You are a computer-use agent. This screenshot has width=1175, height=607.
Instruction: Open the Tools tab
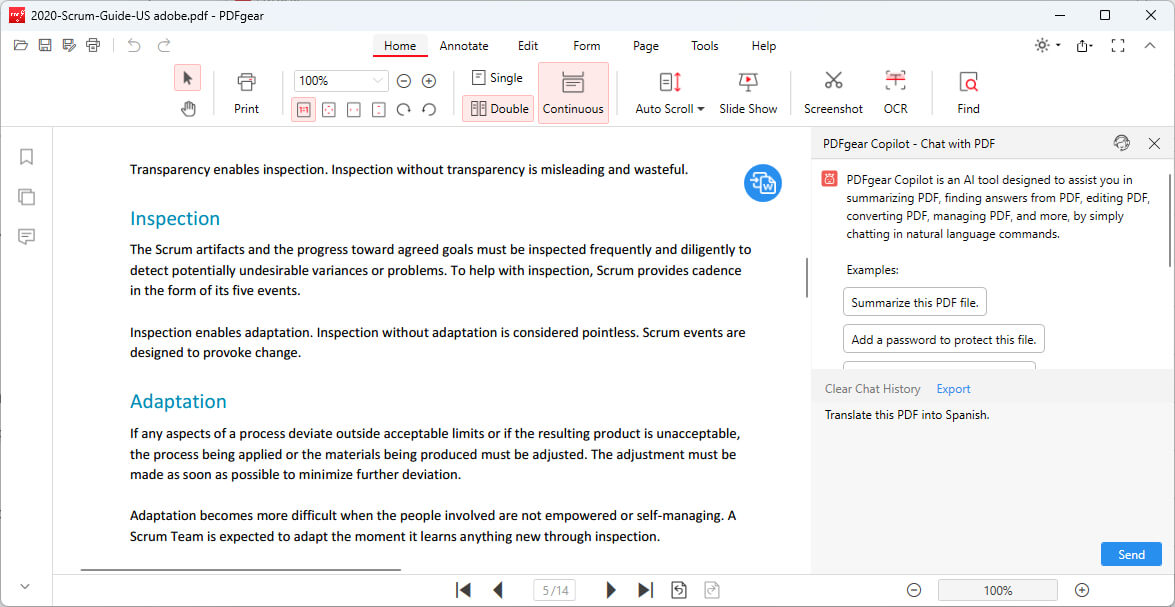(705, 46)
